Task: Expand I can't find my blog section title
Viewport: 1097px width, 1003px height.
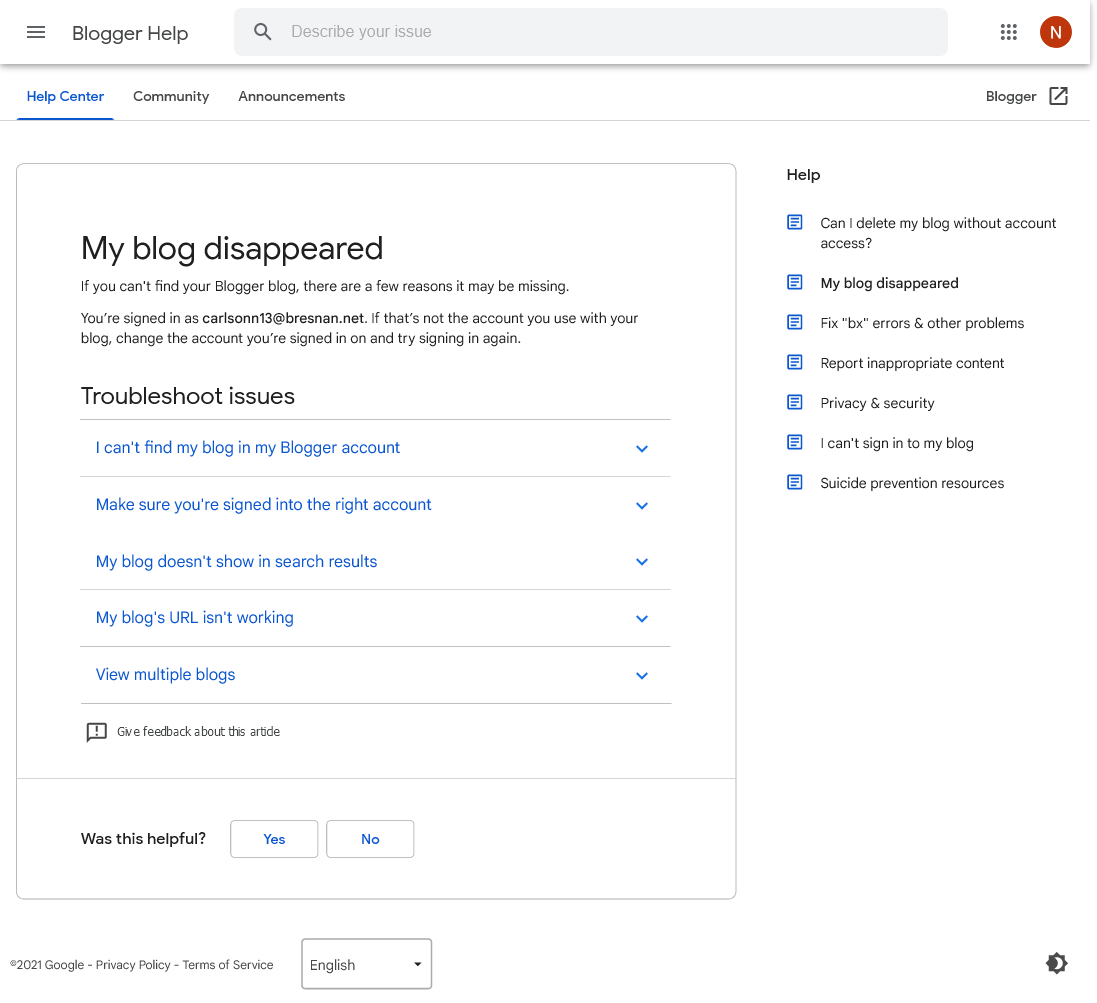Action: 248,448
